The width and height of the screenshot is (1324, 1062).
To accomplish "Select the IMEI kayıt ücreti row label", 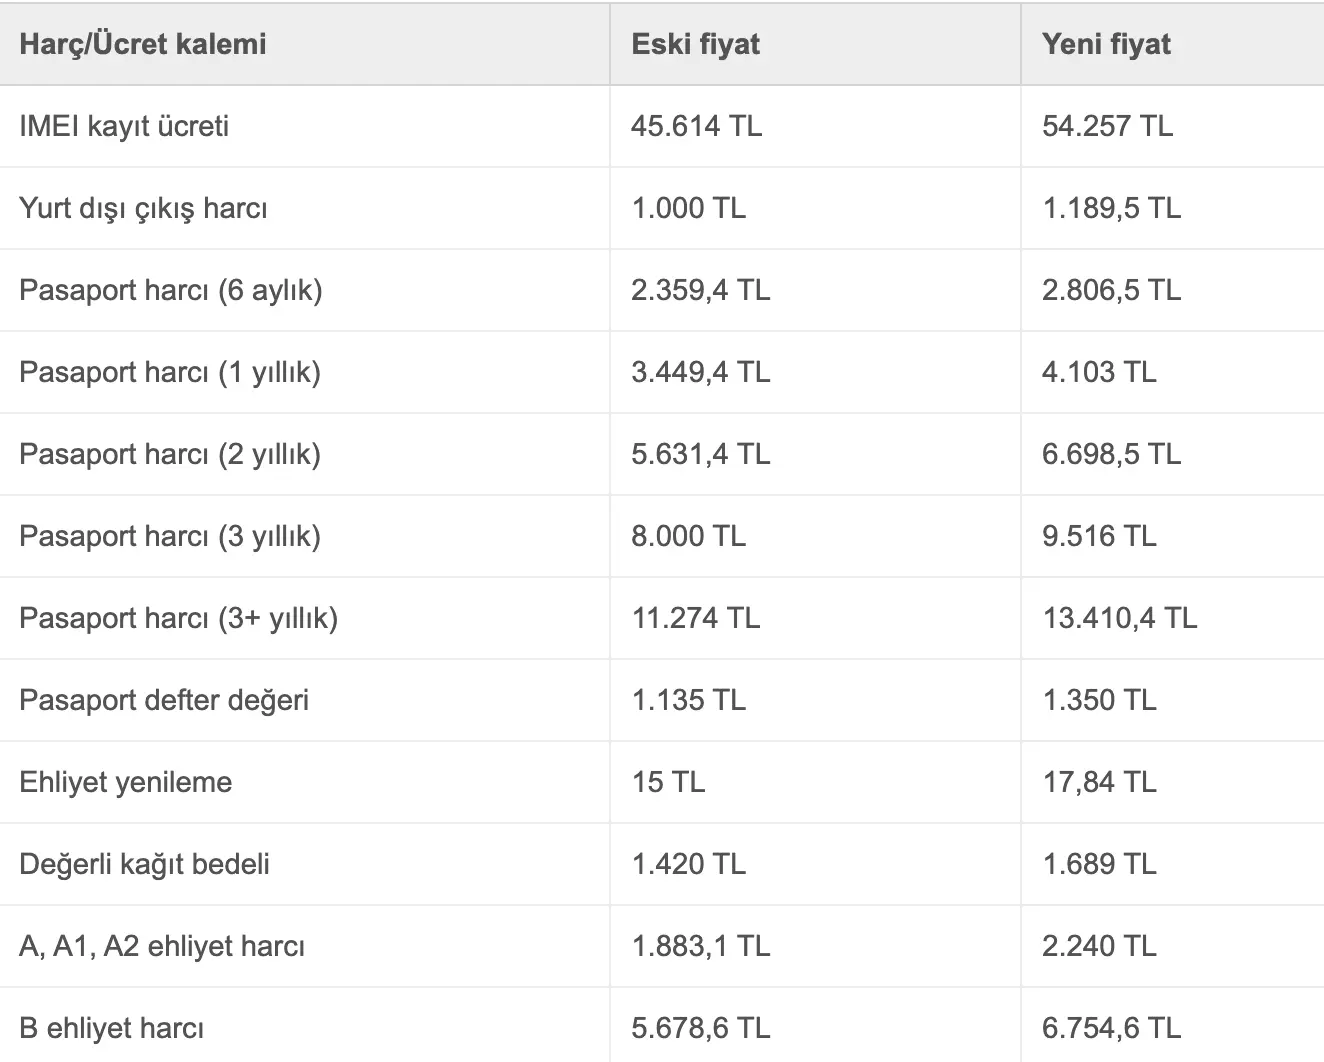I will [x=124, y=126].
